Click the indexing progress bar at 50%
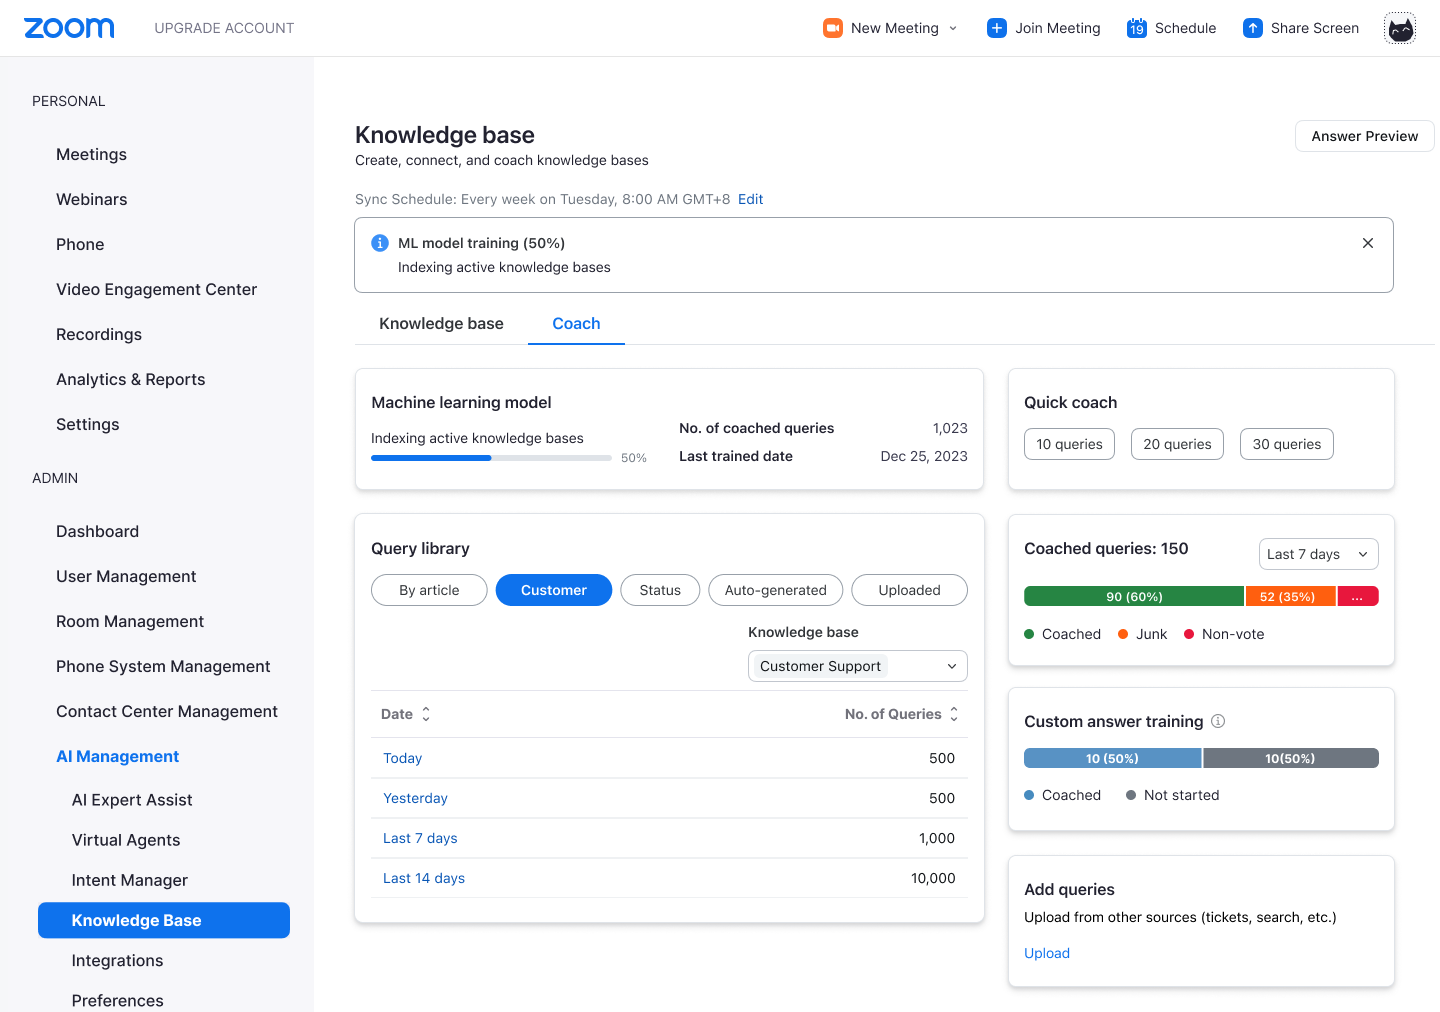 491,458
